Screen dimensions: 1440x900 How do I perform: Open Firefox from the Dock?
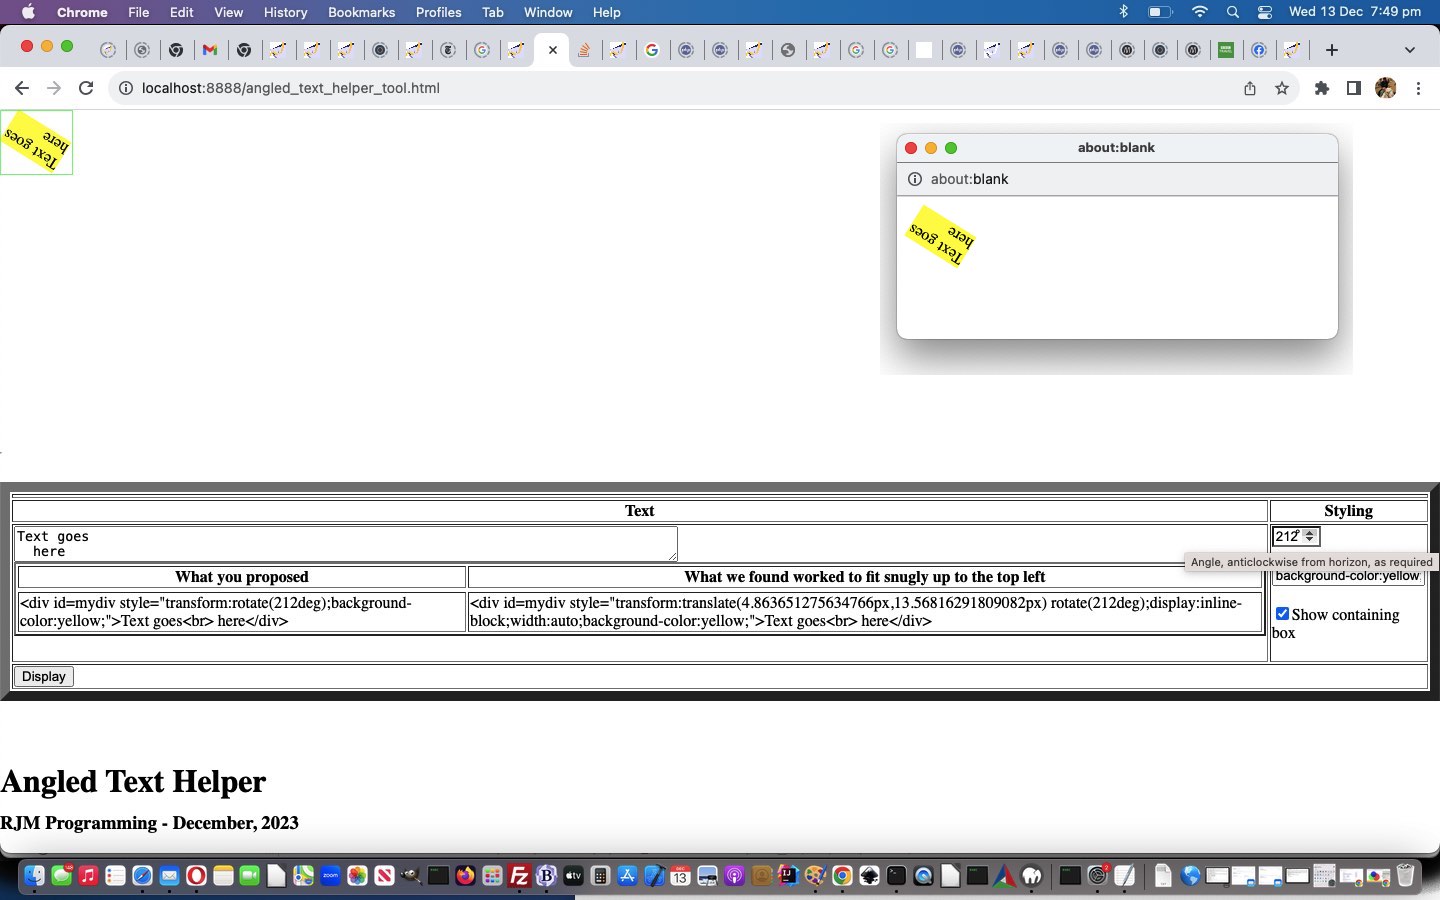[x=465, y=876]
